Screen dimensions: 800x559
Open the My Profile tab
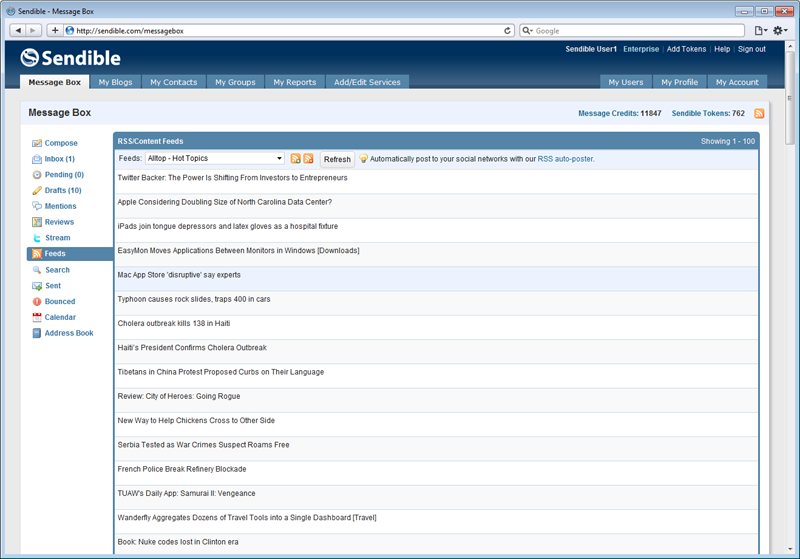[x=680, y=82]
